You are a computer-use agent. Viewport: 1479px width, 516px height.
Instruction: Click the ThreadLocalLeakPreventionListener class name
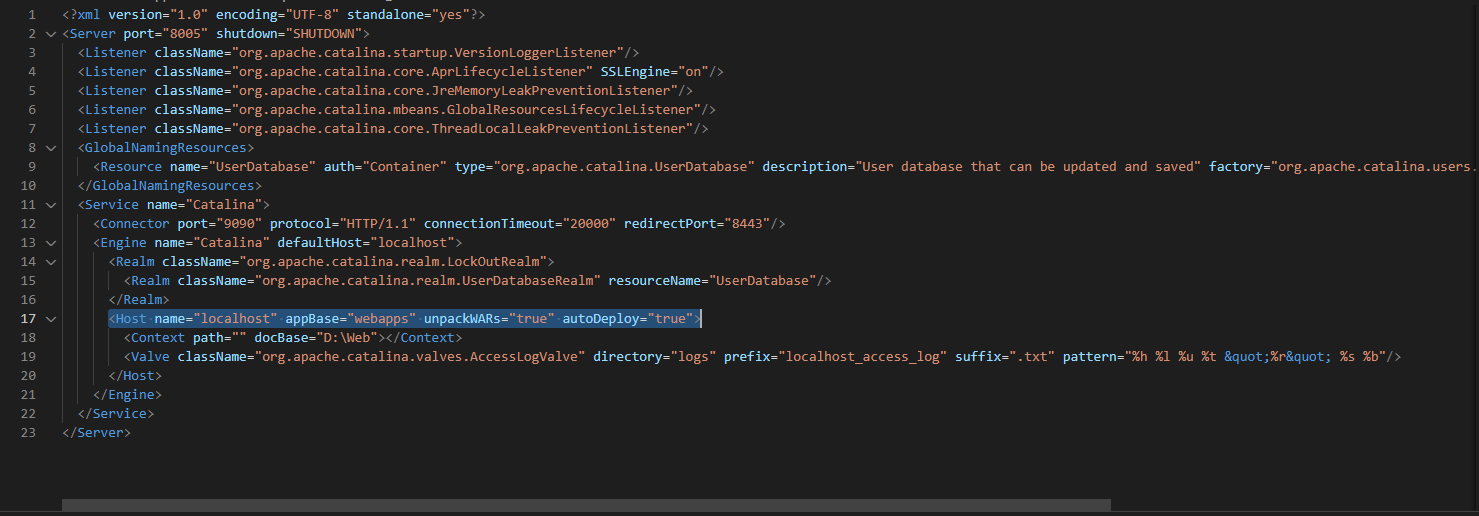(x=462, y=128)
